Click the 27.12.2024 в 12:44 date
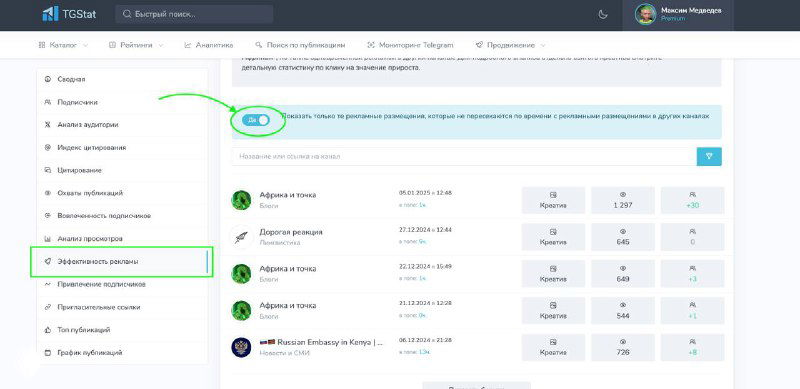800x389 pixels. 425,230
